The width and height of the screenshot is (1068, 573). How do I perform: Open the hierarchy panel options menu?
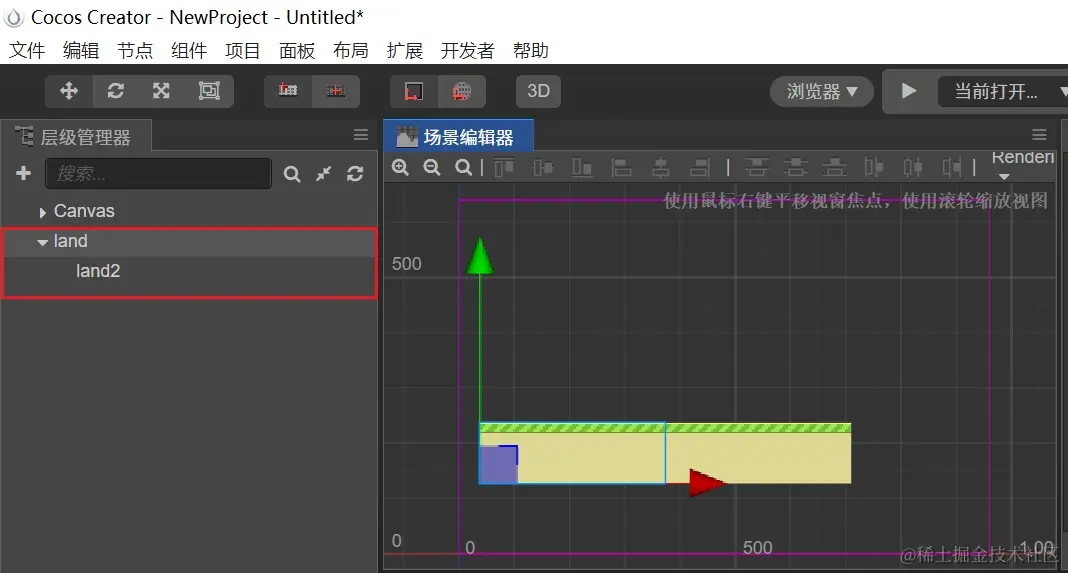[361, 135]
